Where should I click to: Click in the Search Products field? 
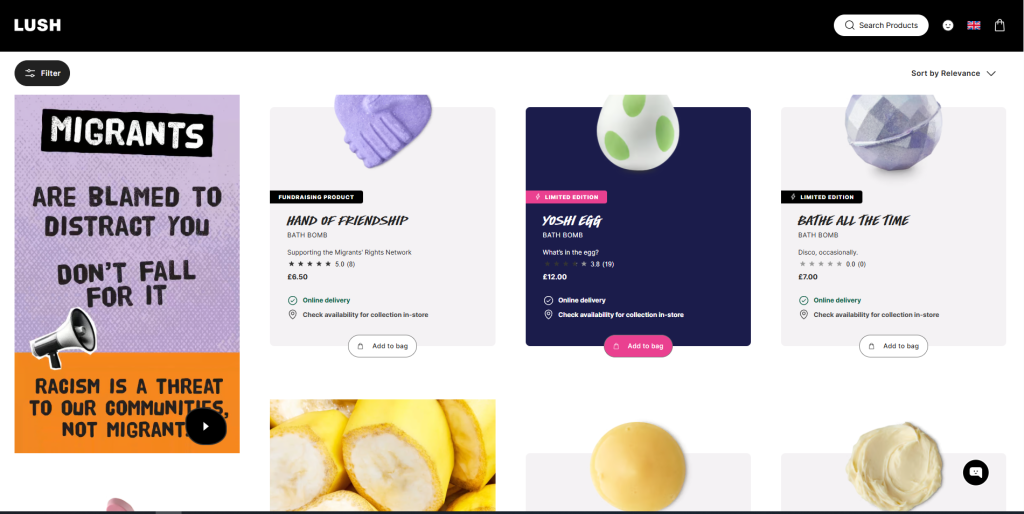[x=881, y=25]
